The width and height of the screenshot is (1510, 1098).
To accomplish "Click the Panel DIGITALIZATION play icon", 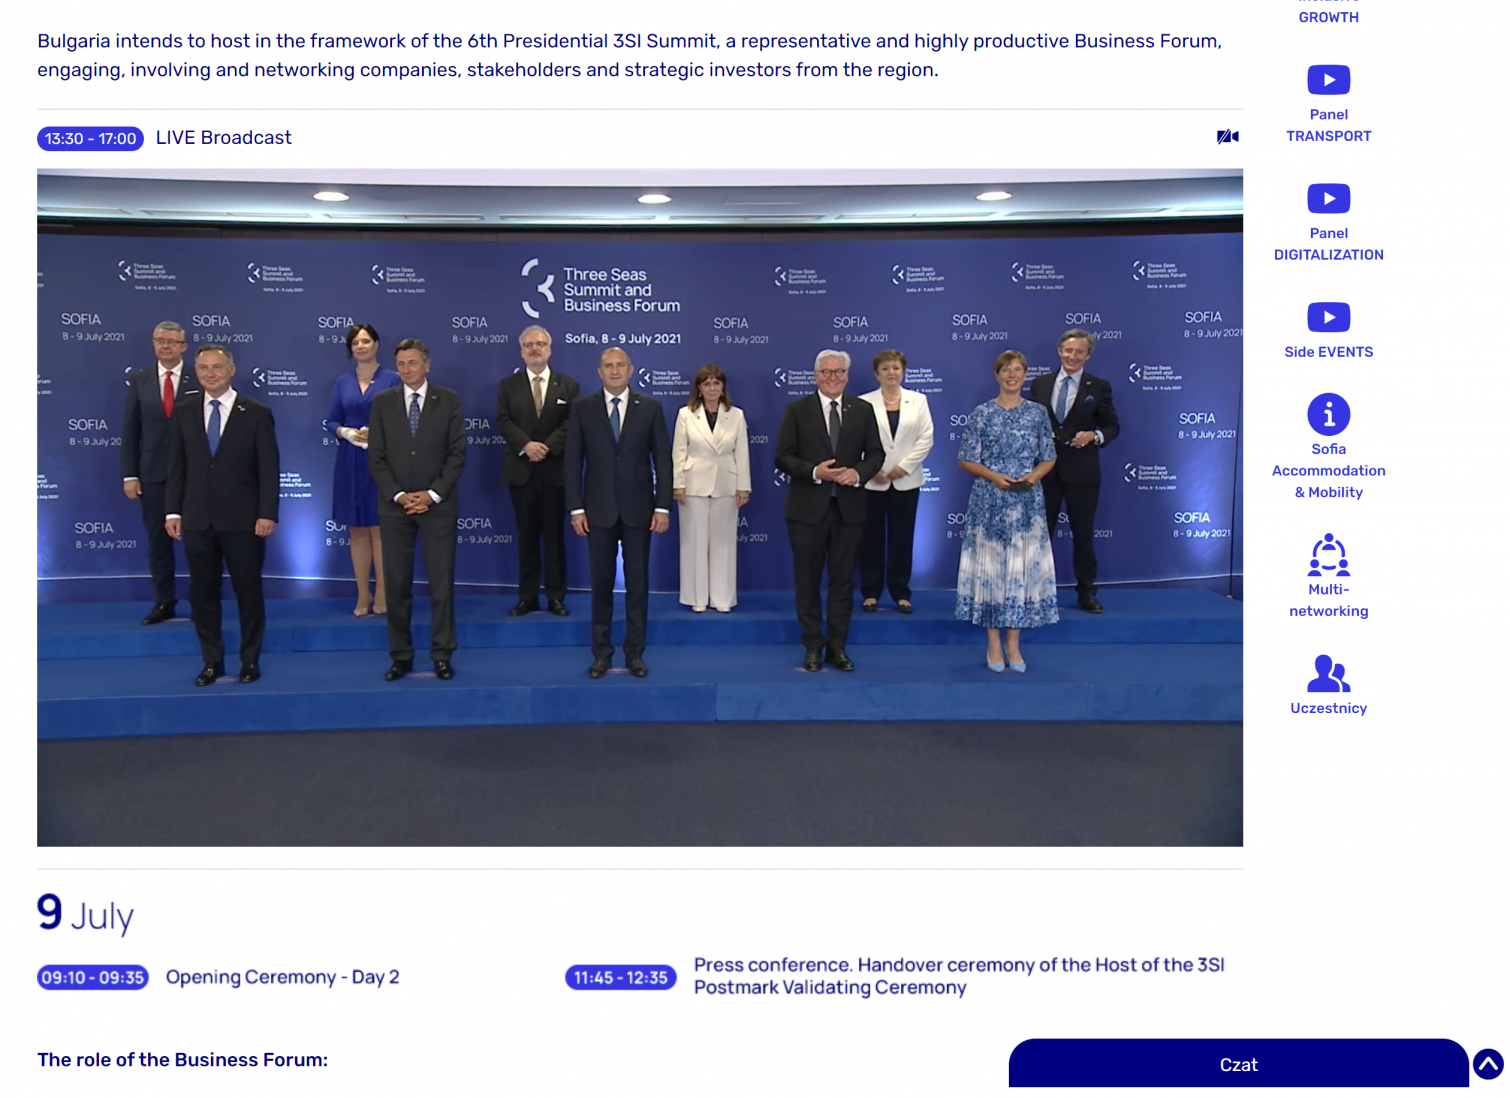I will 1328,199.
